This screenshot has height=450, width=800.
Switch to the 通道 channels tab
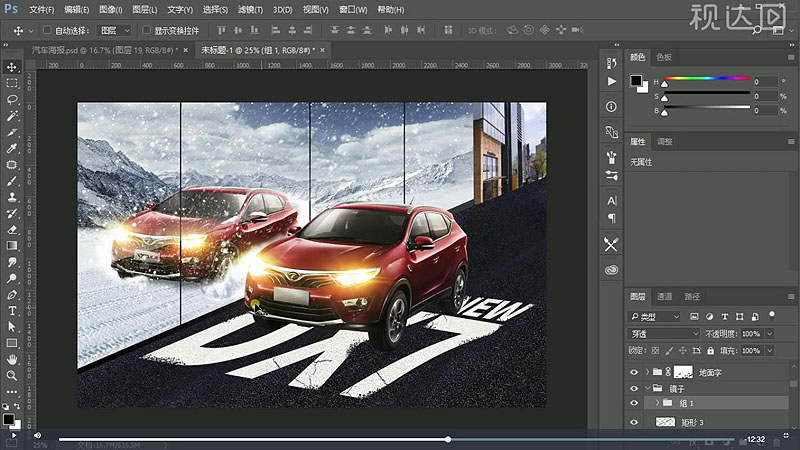point(664,296)
